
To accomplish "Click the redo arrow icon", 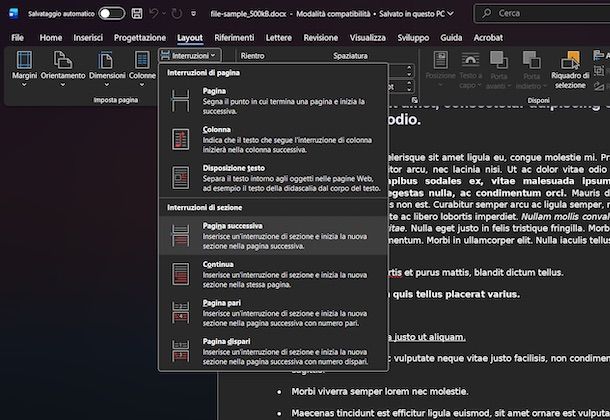I will (x=177, y=14).
